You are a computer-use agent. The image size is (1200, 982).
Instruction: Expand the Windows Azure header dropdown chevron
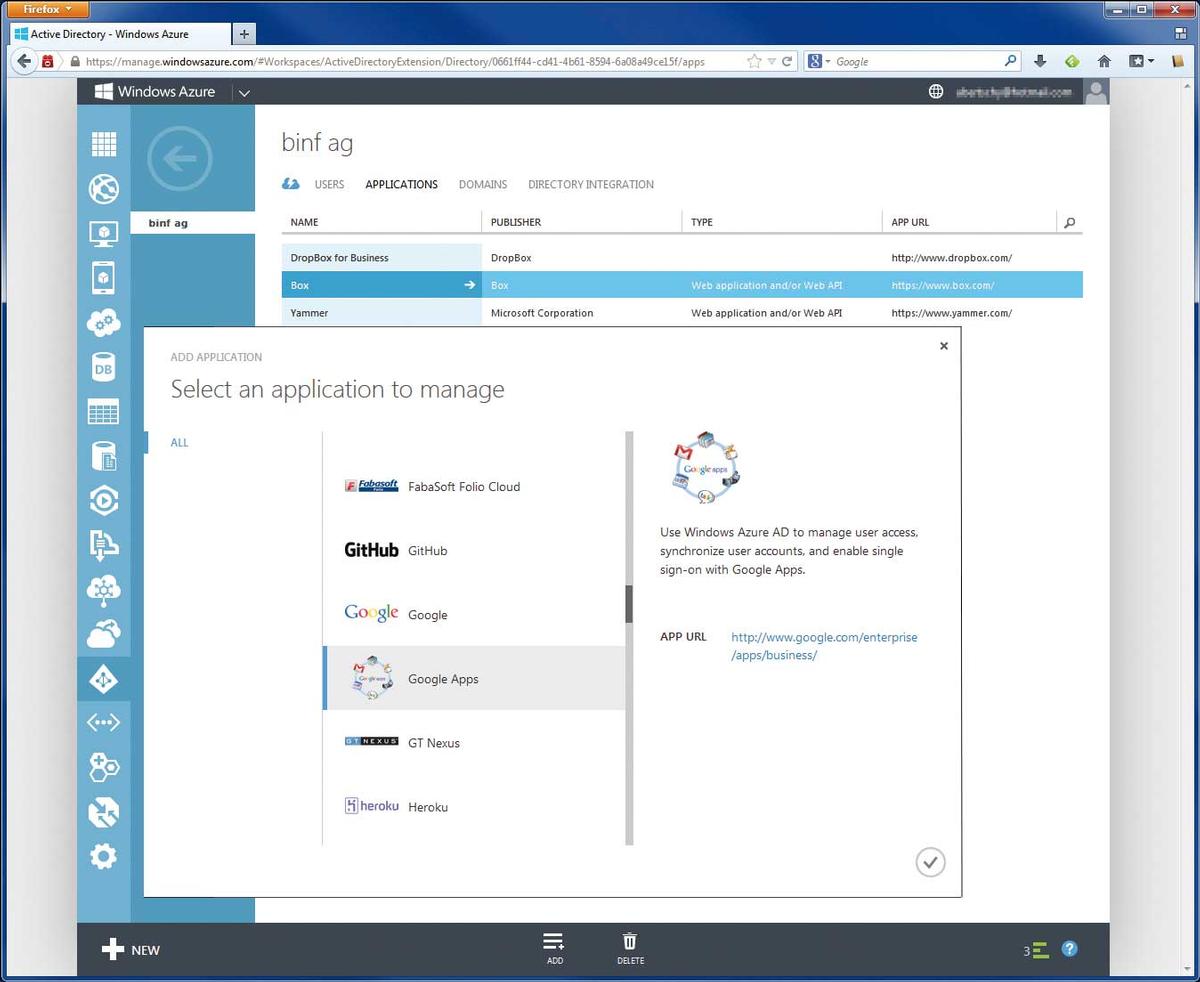[244, 93]
